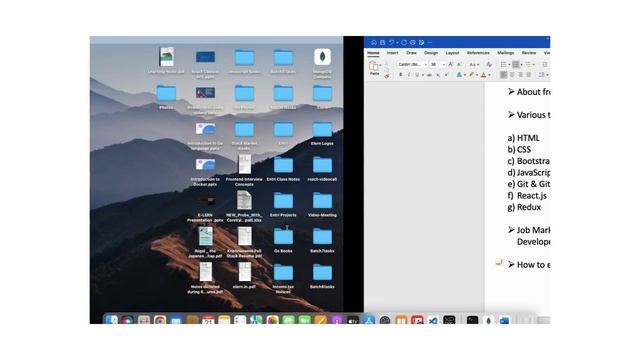Open the Review ribbon tab
The height and width of the screenshot is (360, 640).
pyautogui.click(x=529, y=53)
